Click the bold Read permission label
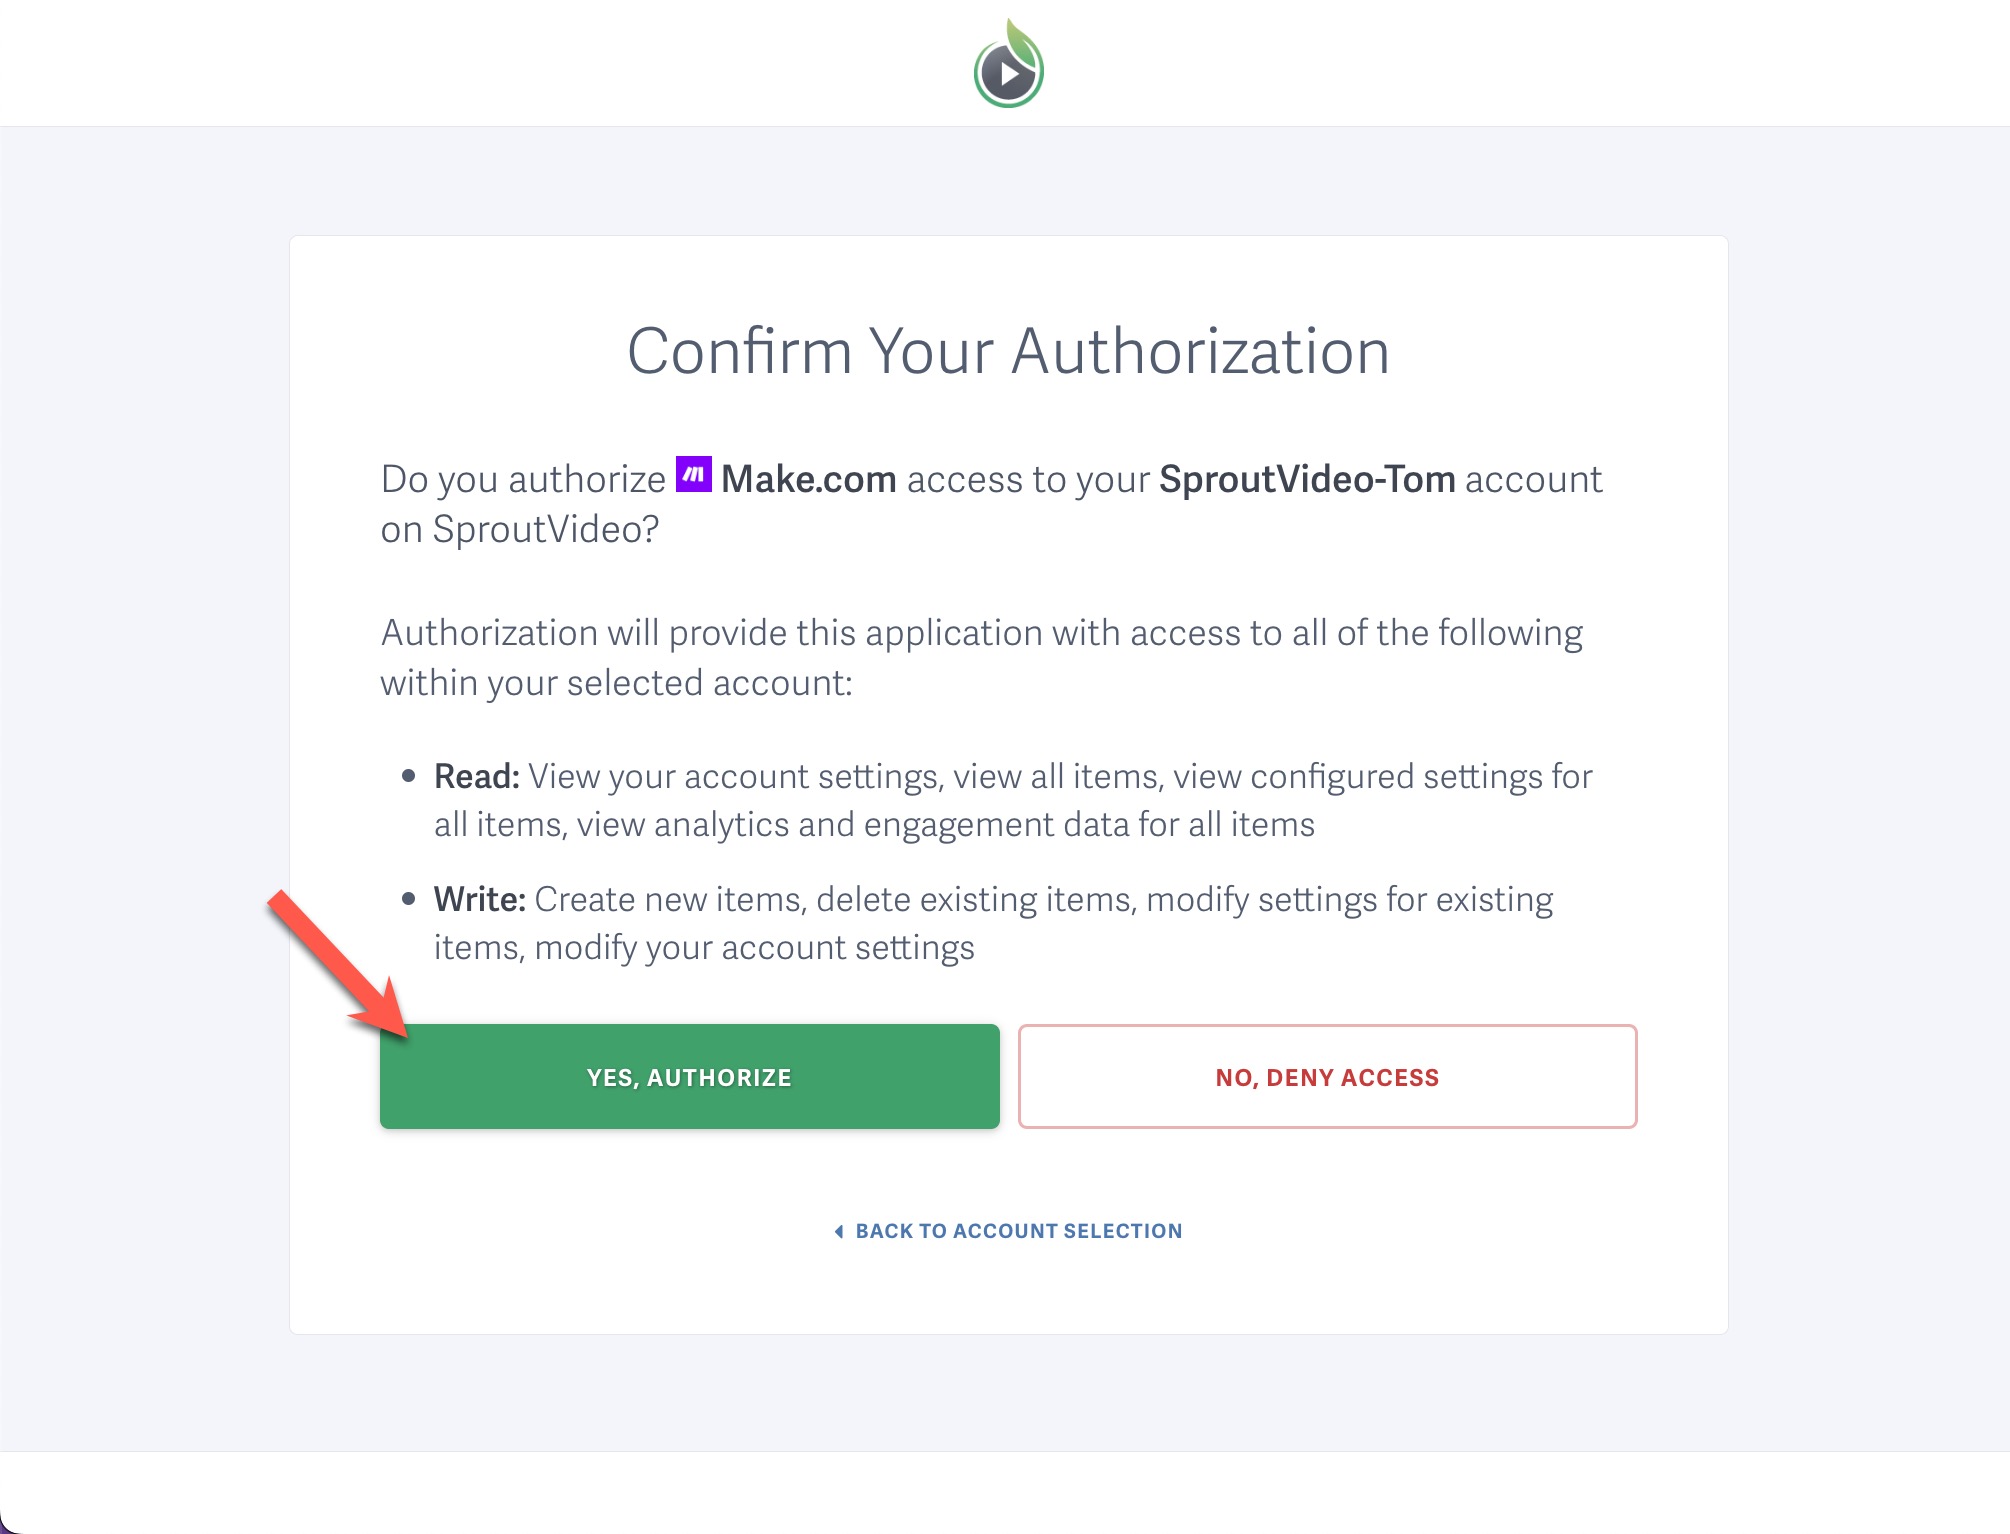This screenshot has width=2010, height=1534. click(475, 776)
